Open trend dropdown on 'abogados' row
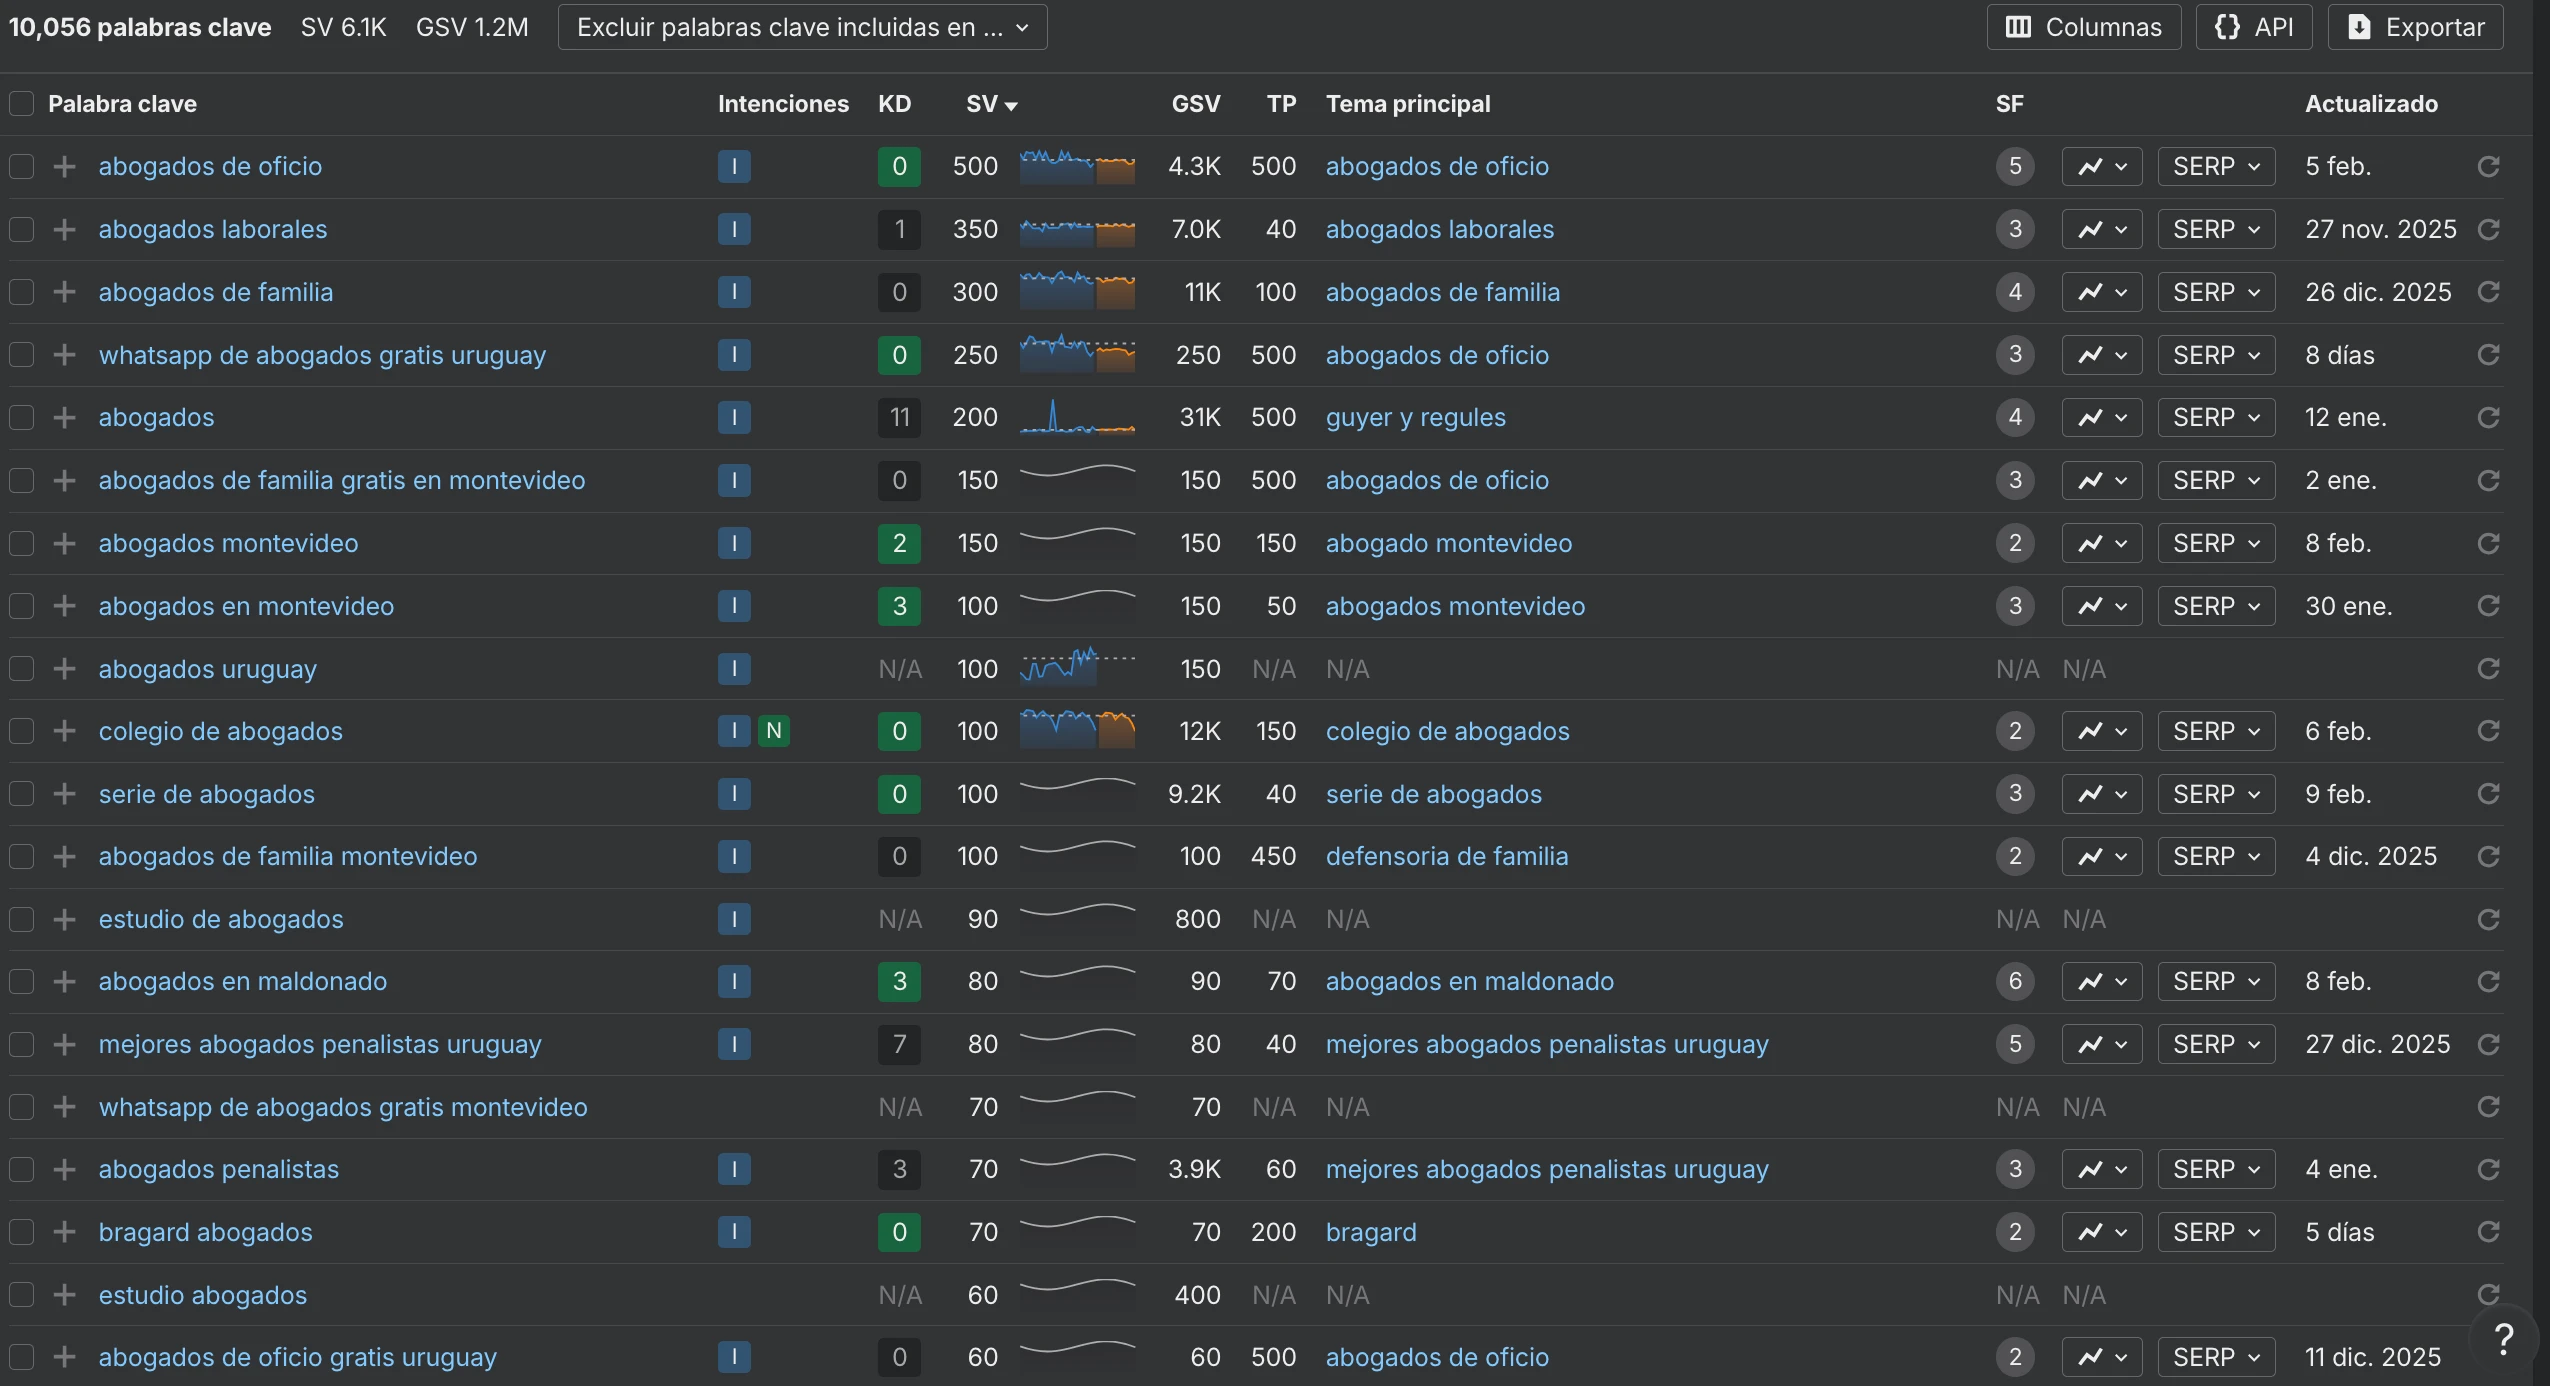The image size is (2550, 1386). point(2102,417)
